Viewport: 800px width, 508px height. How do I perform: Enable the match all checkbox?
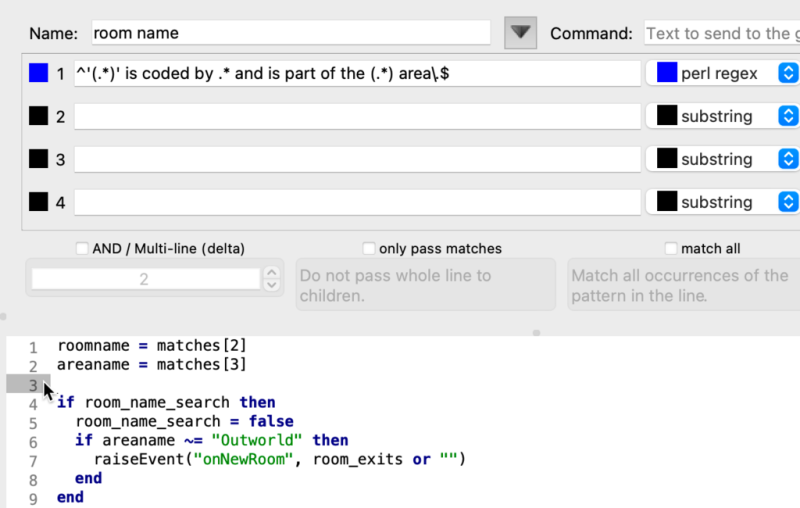tap(671, 248)
